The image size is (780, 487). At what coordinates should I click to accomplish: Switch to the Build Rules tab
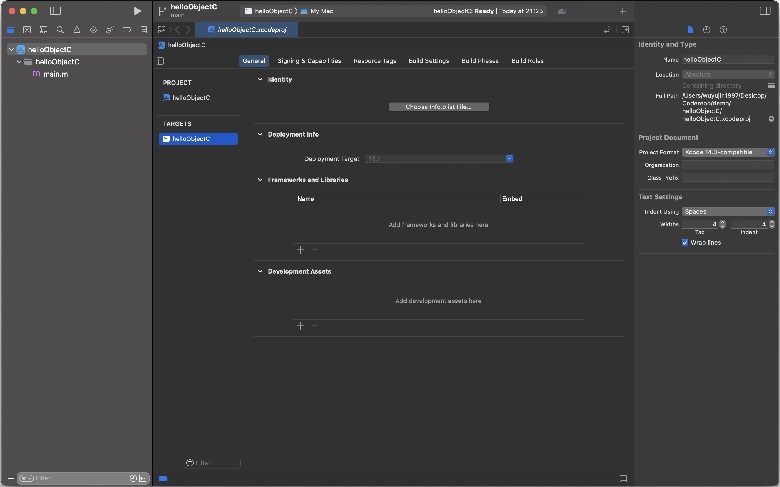(527, 61)
